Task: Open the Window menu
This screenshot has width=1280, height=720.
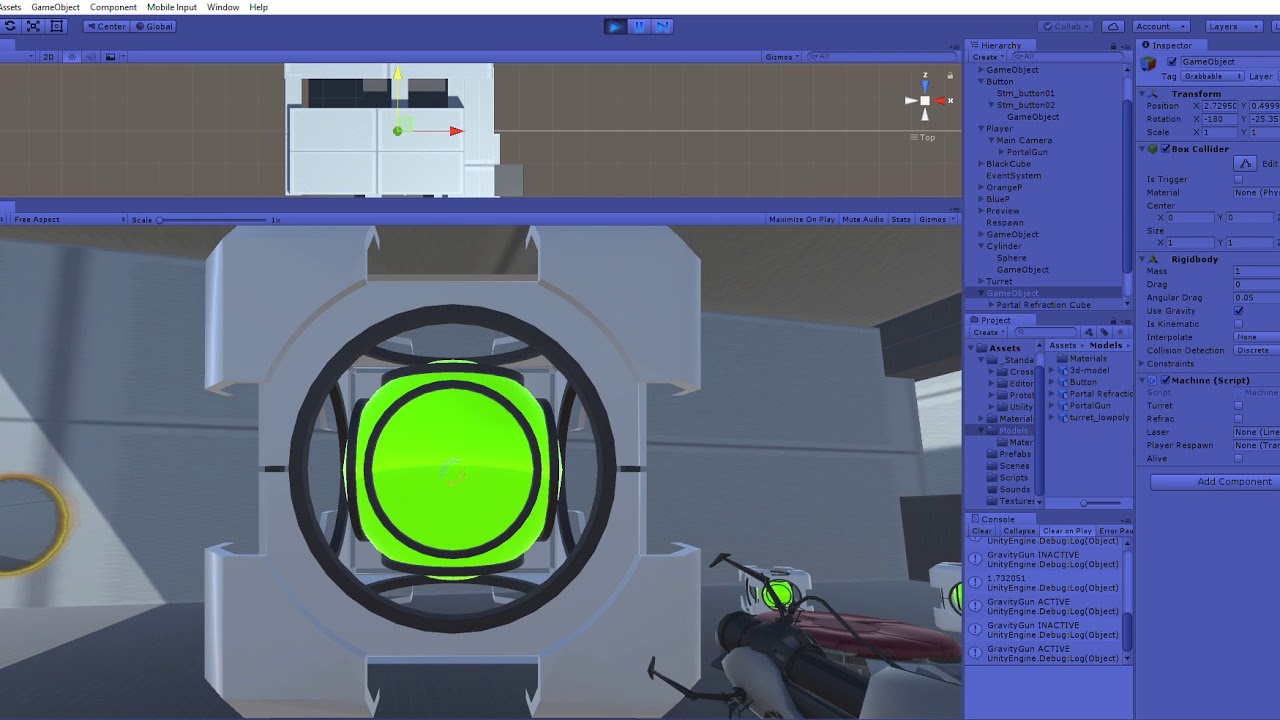Action: click(223, 7)
